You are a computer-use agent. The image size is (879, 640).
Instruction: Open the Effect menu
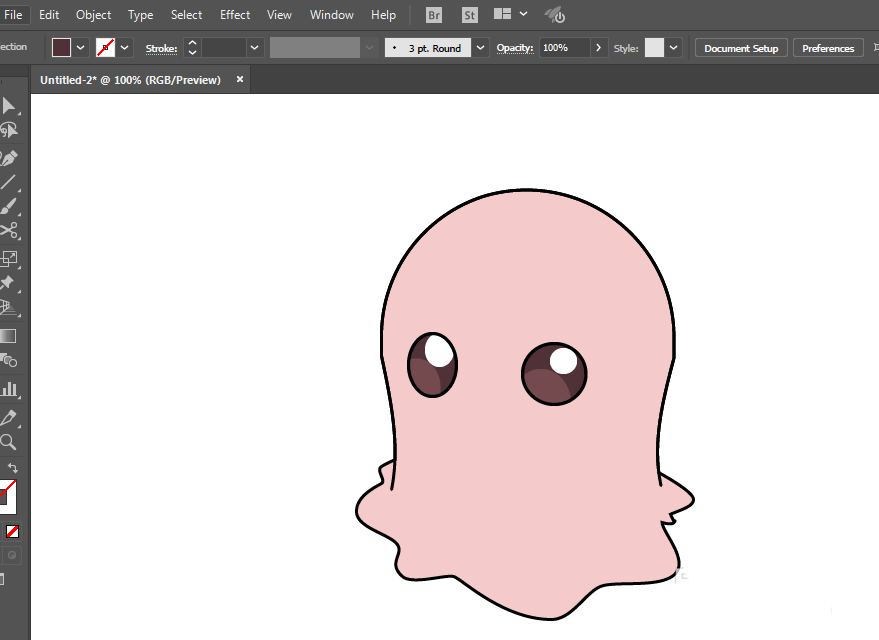click(x=235, y=15)
